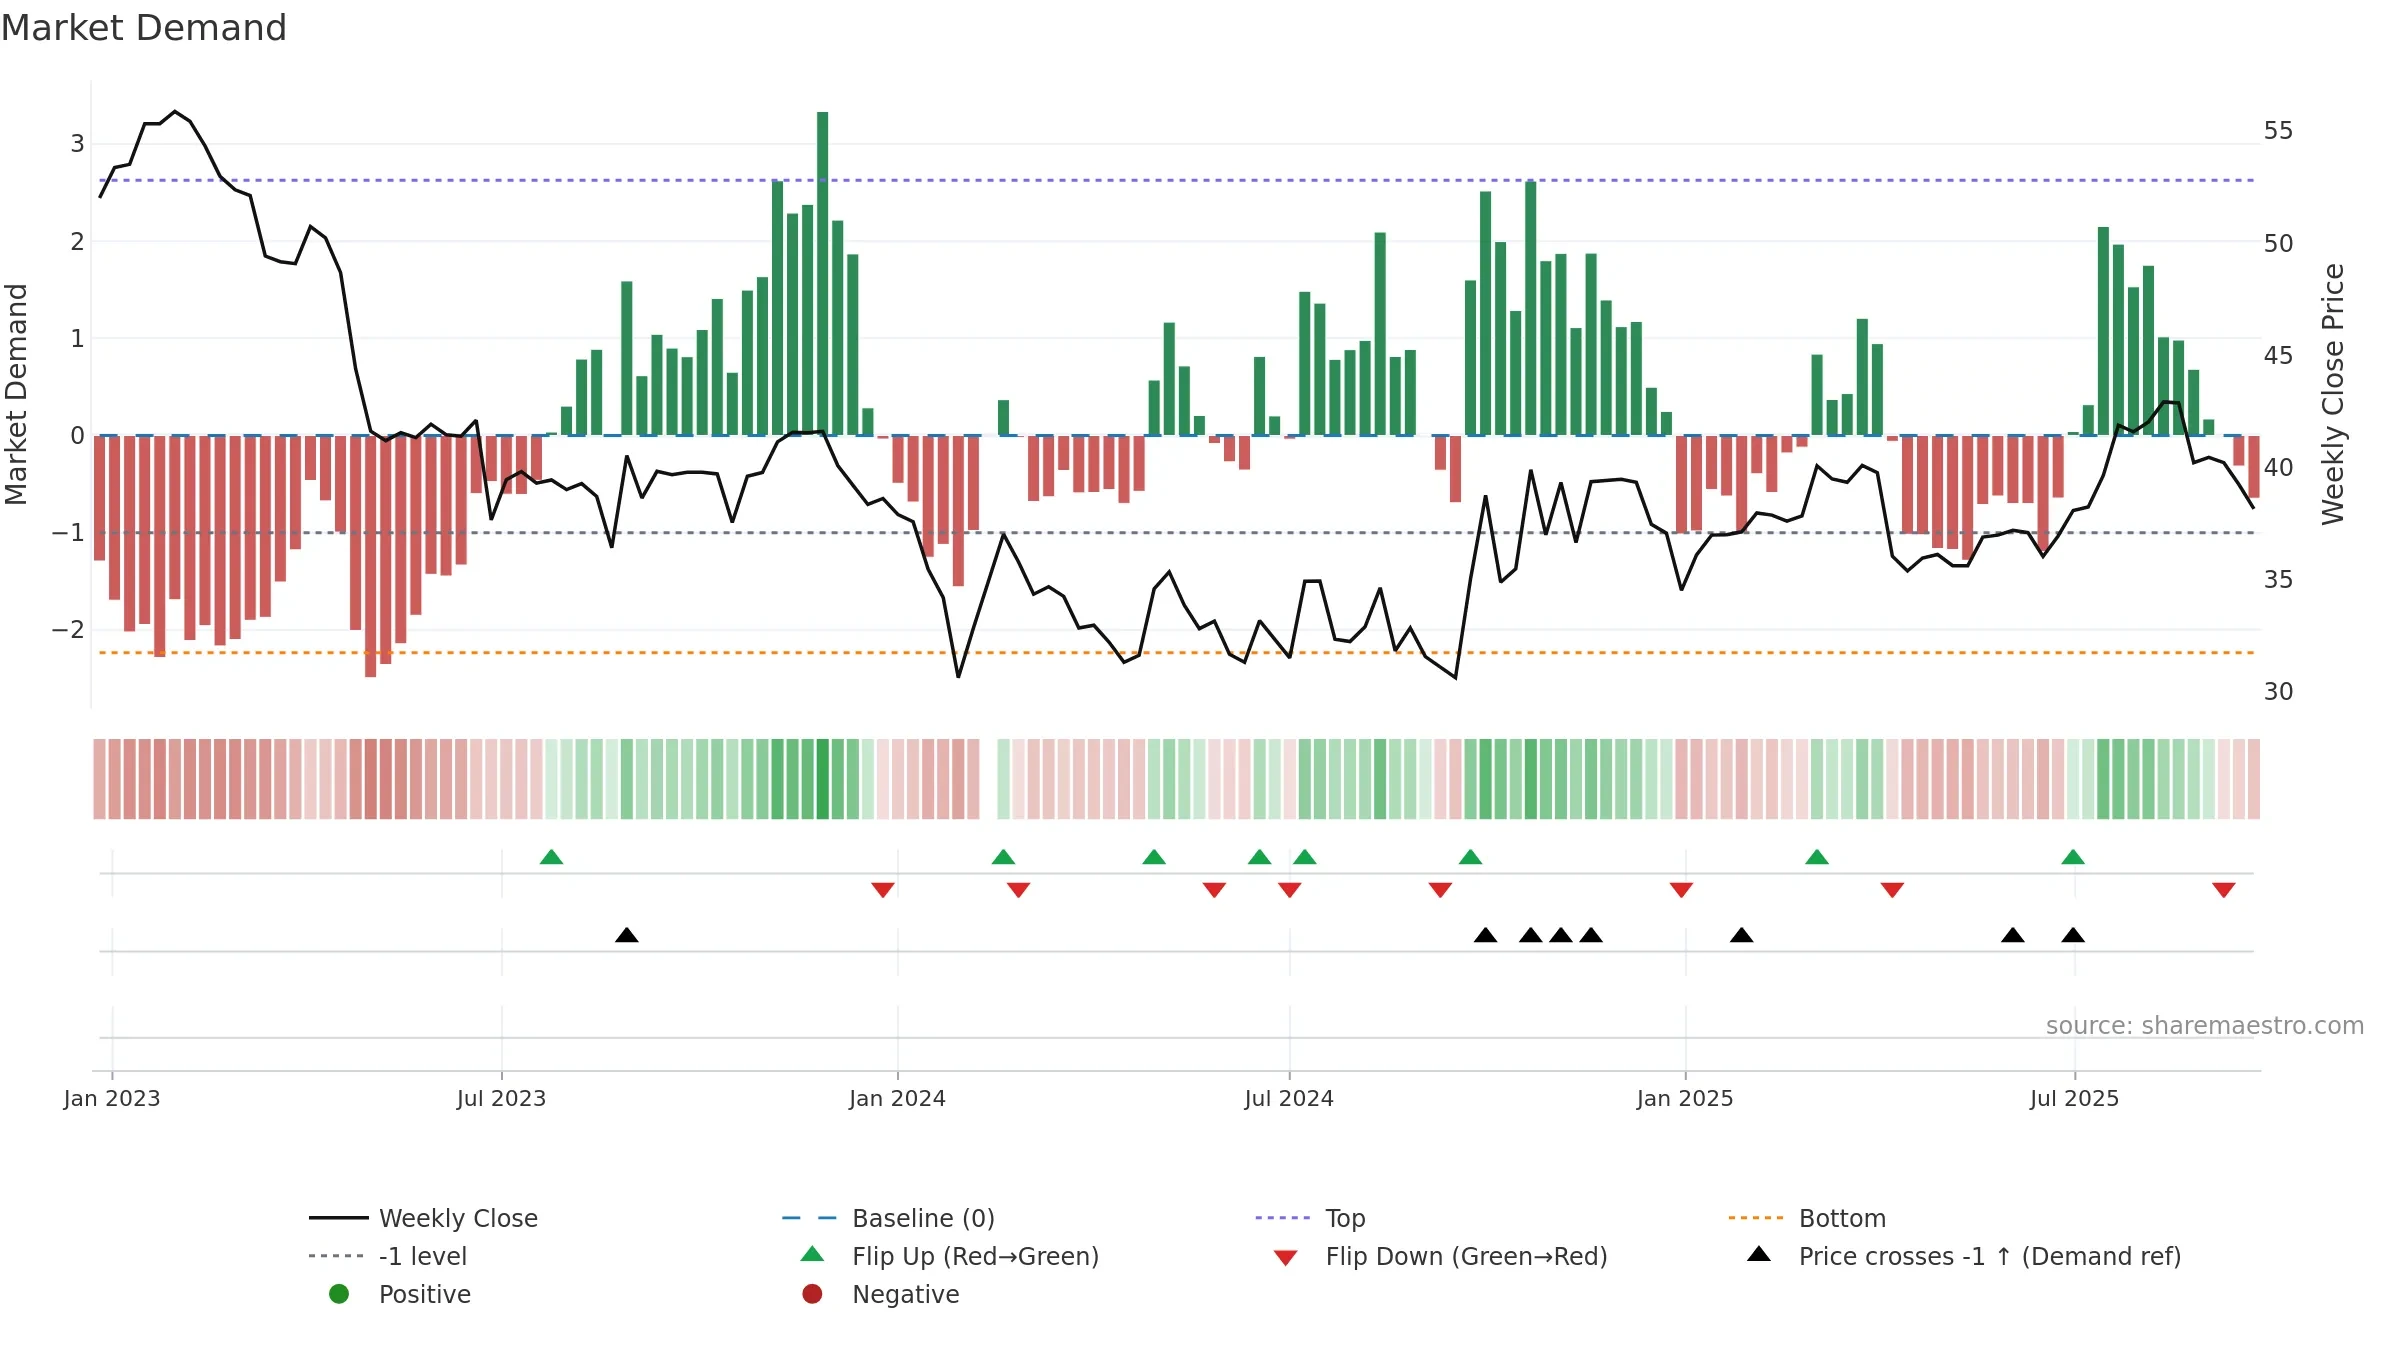The width and height of the screenshot is (2400, 1350).
Task: Click the Jan 2023 x-axis label
Action: click(x=112, y=1098)
